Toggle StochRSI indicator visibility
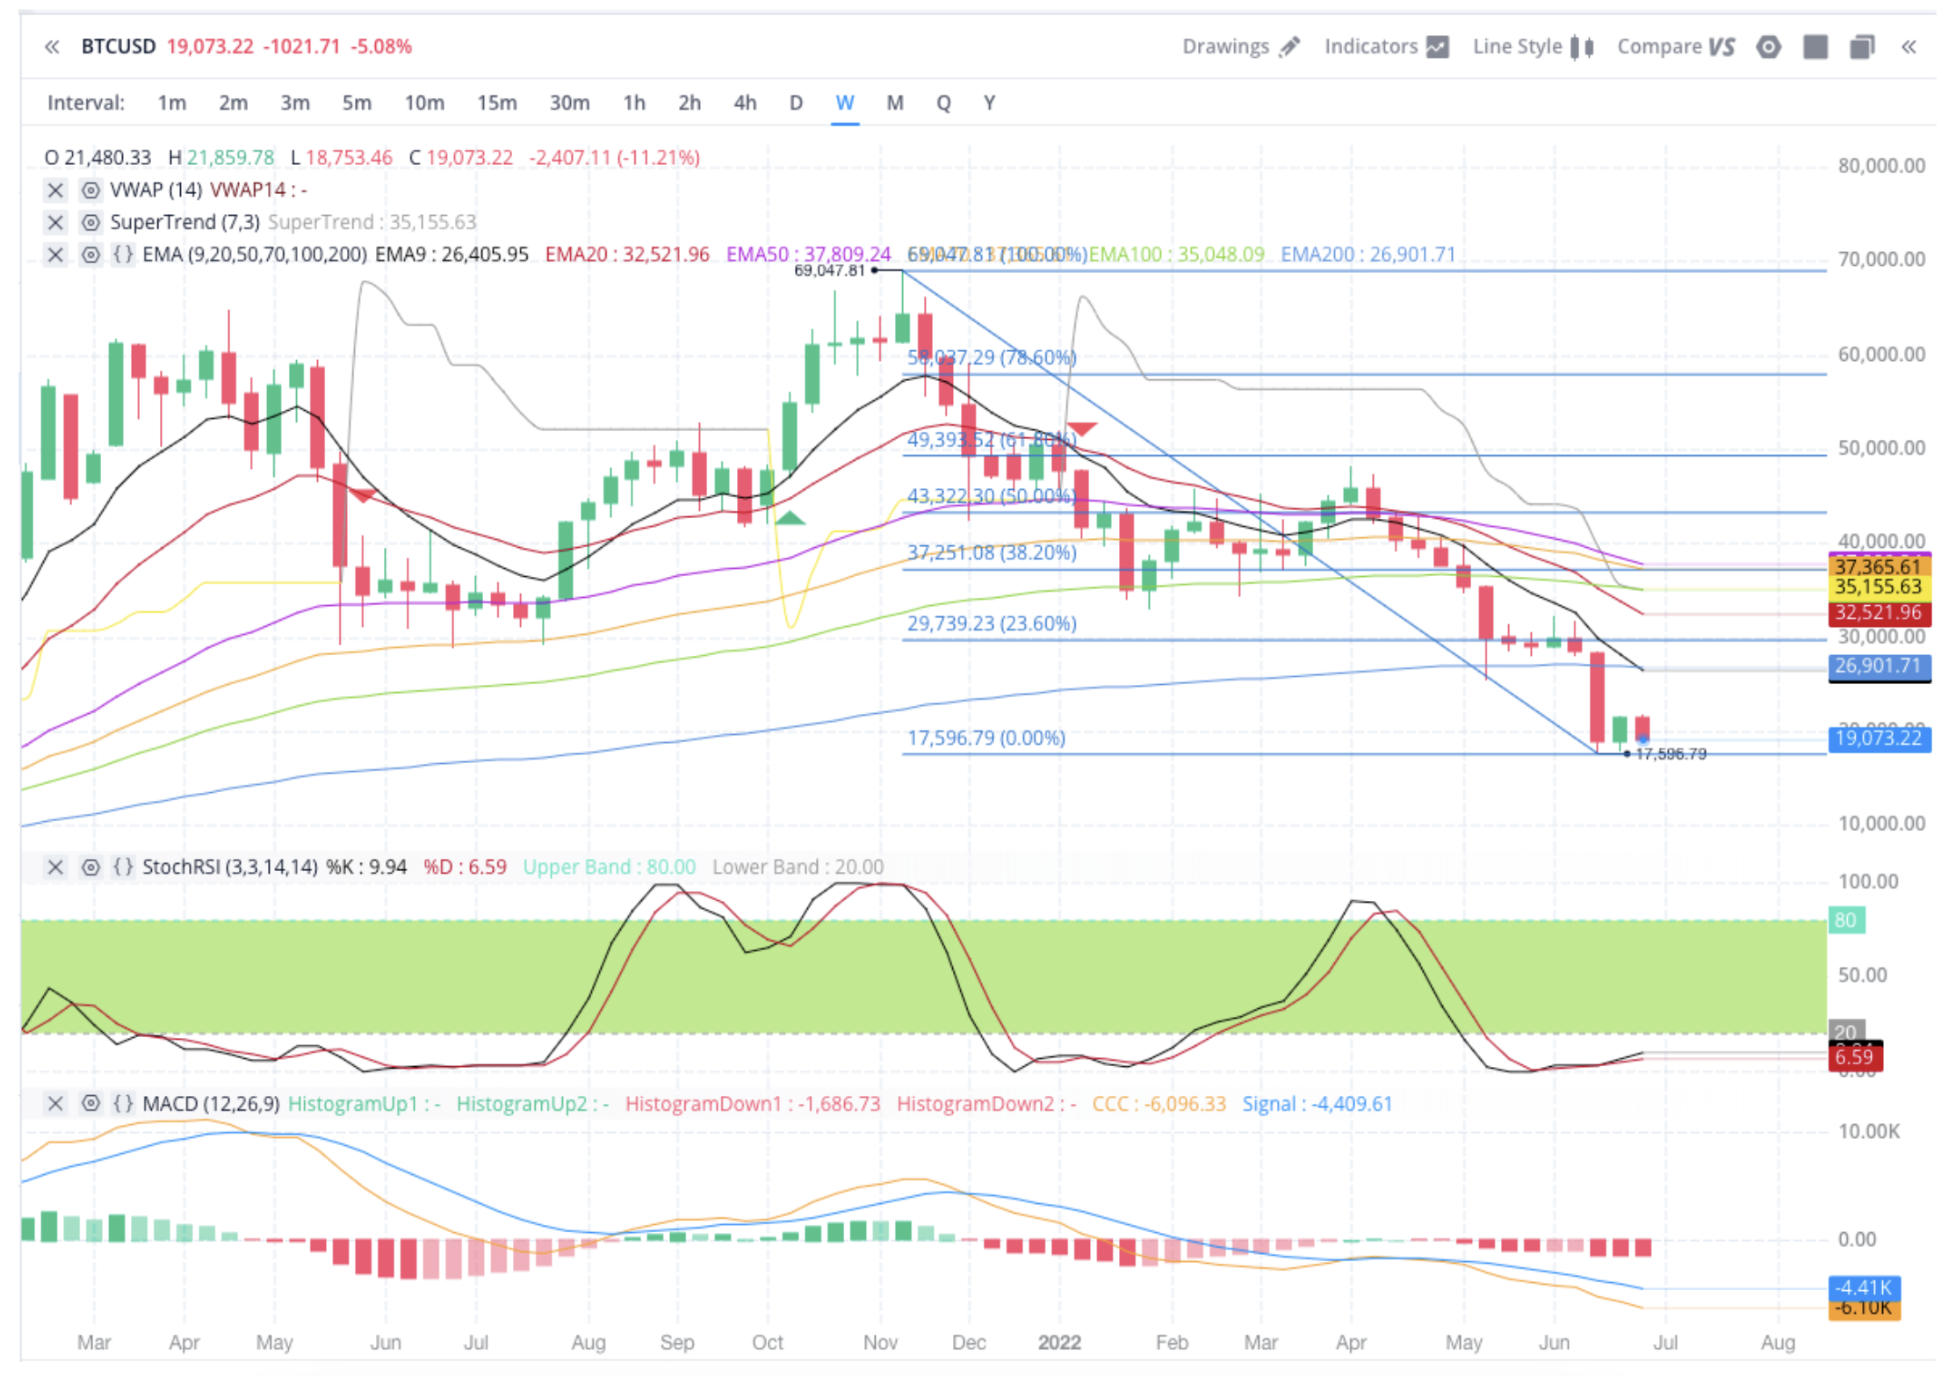This screenshot has width=1954, height=1376. (90, 866)
